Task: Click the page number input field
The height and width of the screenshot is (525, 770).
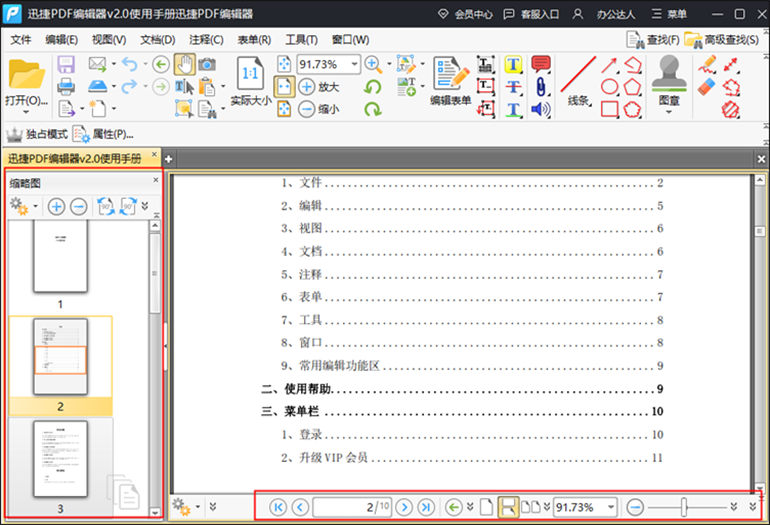Action: pyautogui.click(x=352, y=507)
